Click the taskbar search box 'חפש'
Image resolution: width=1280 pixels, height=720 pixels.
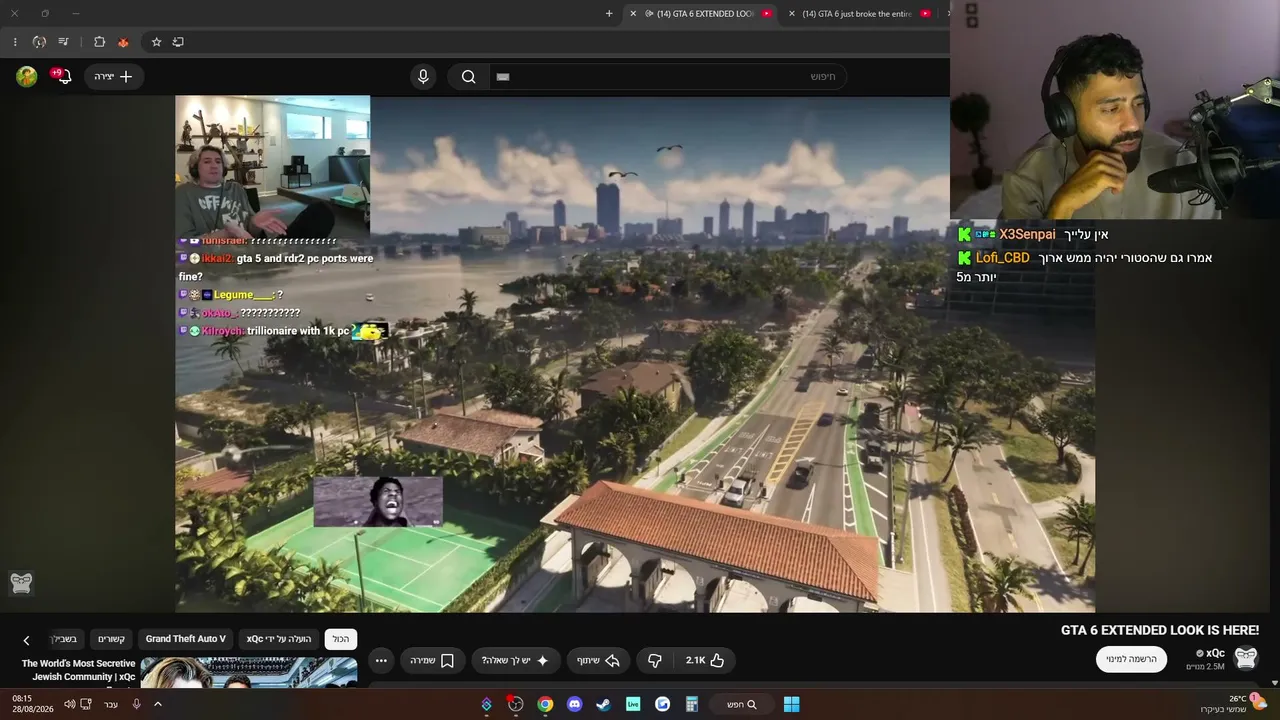tap(740, 704)
